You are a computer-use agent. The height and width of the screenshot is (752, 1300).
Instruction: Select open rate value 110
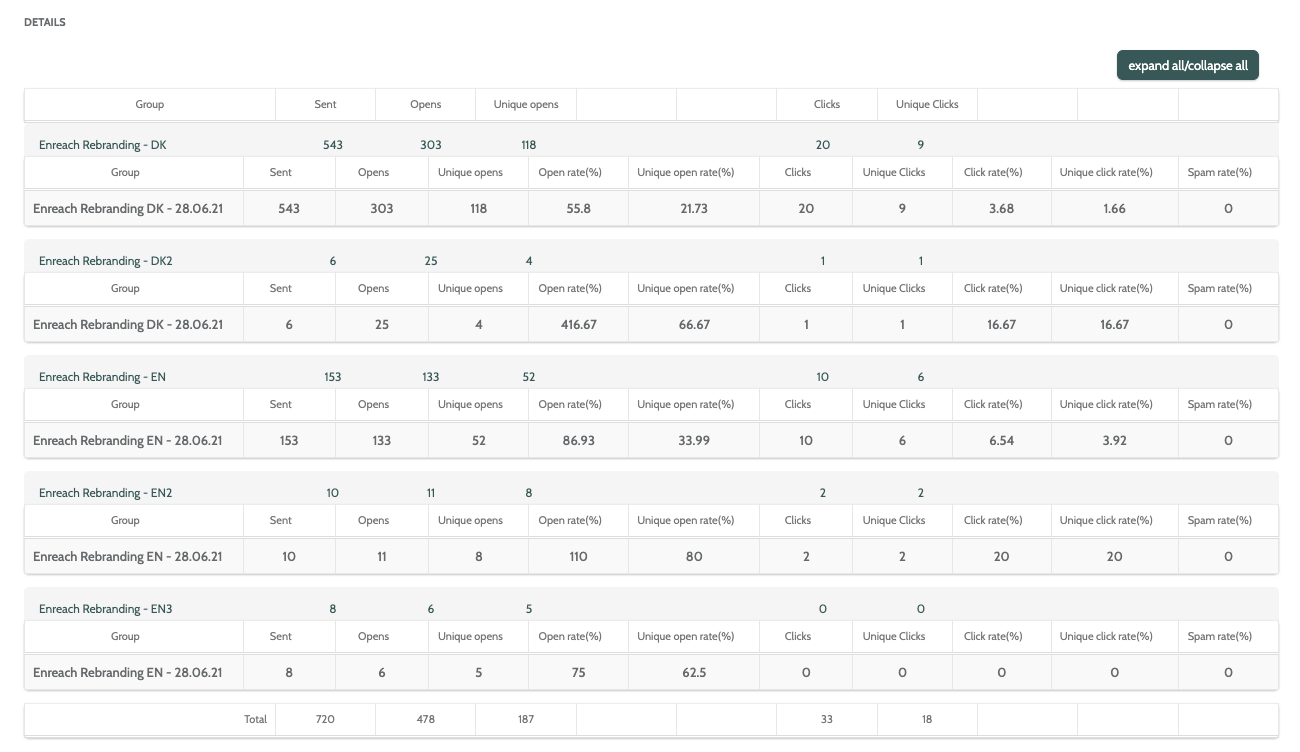tap(578, 557)
